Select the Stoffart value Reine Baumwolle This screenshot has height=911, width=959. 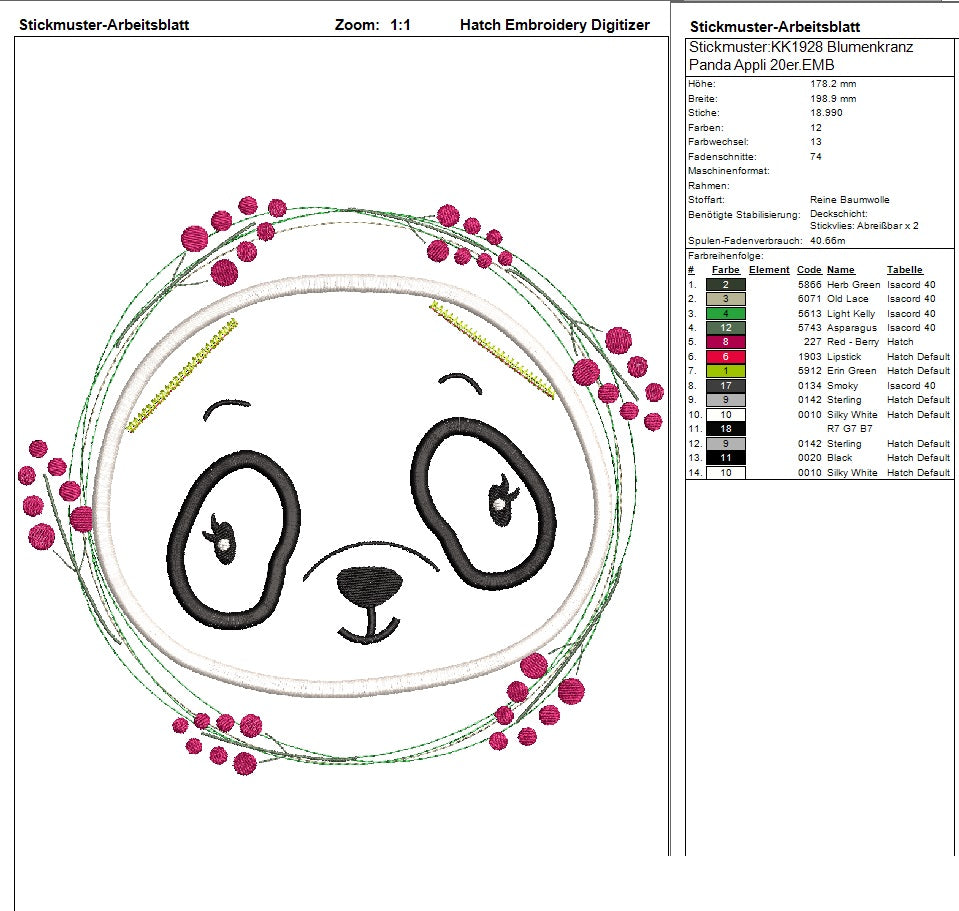[x=850, y=200]
